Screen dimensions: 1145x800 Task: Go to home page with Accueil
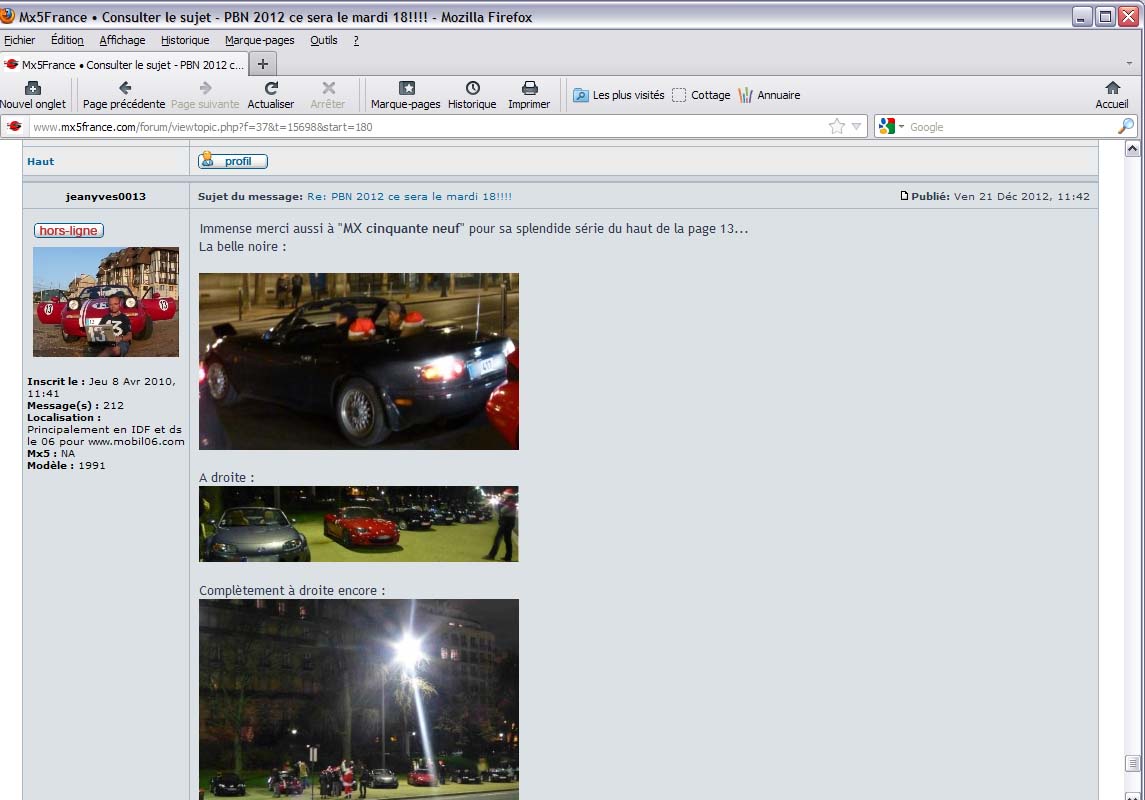[x=1112, y=95]
